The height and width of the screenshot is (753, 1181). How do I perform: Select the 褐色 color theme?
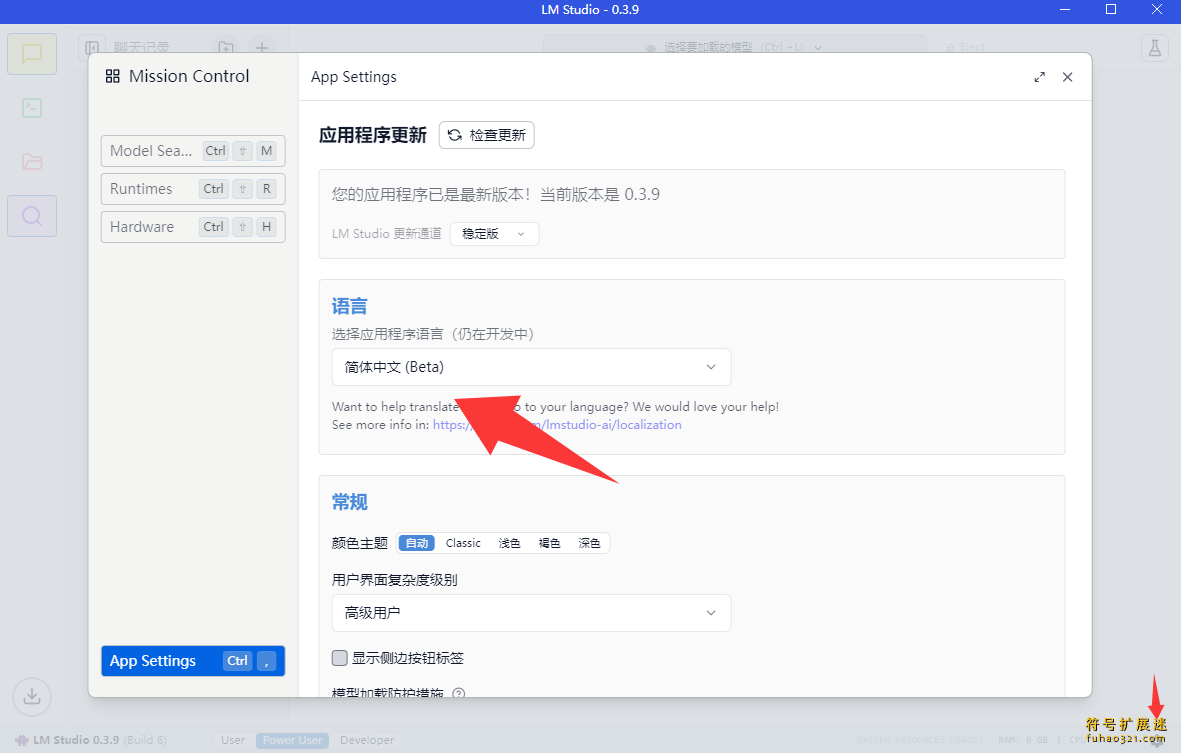click(x=549, y=543)
